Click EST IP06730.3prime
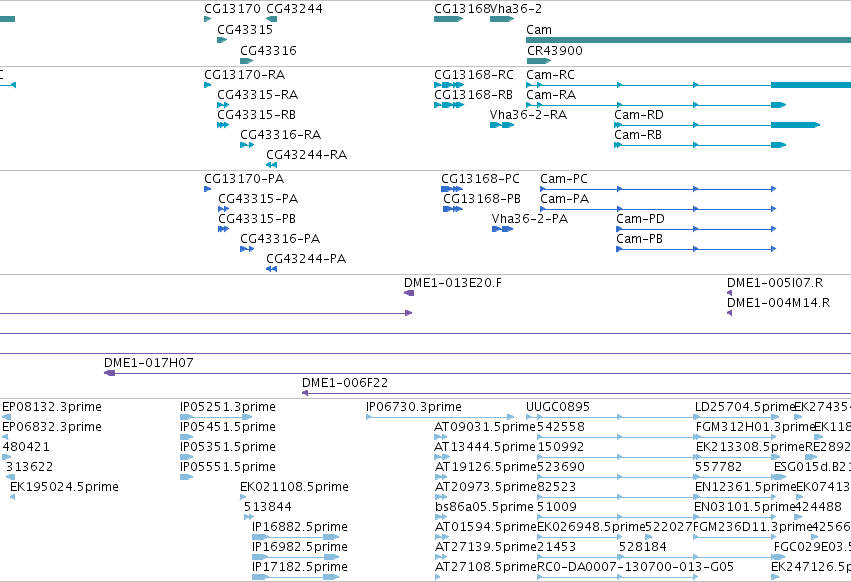Screen dimensions: 851x582 click(x=414, y=407)
